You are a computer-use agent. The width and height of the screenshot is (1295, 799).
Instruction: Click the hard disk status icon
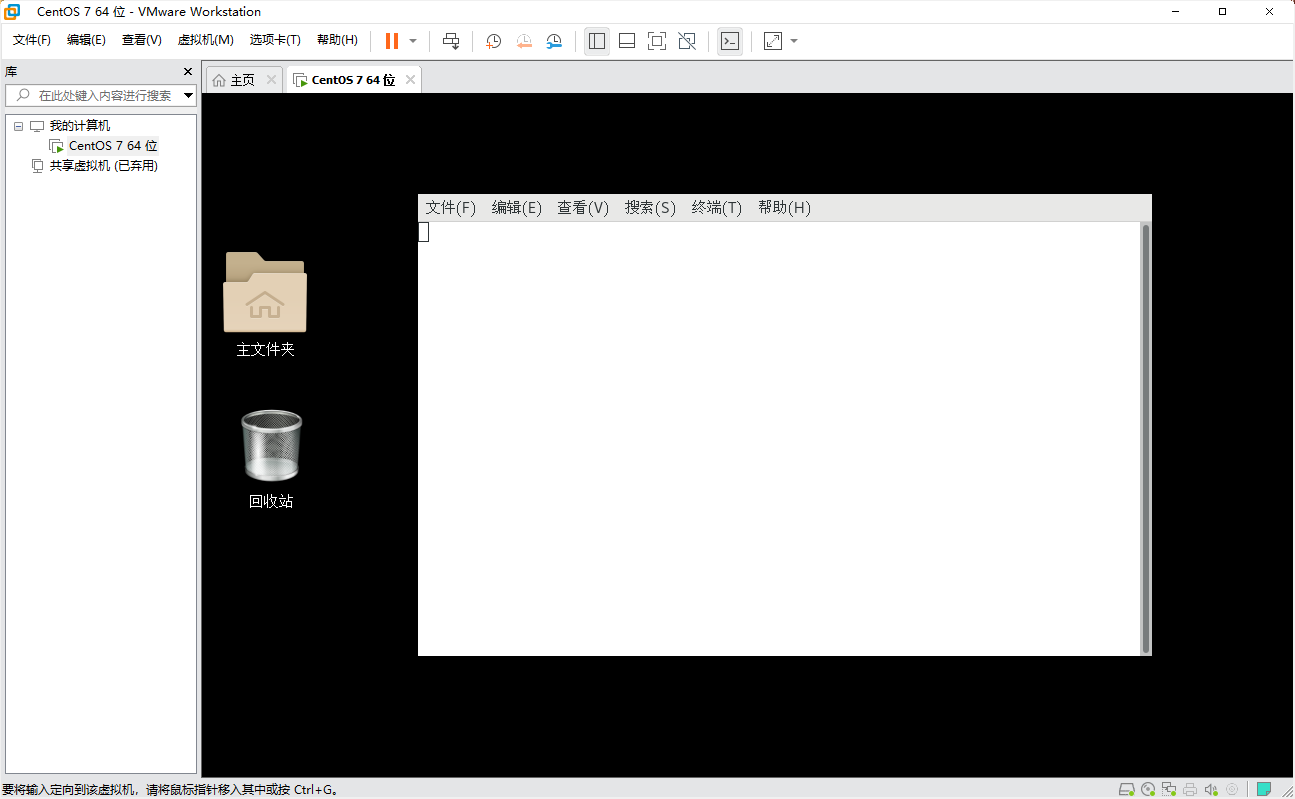pos(1127,790)
